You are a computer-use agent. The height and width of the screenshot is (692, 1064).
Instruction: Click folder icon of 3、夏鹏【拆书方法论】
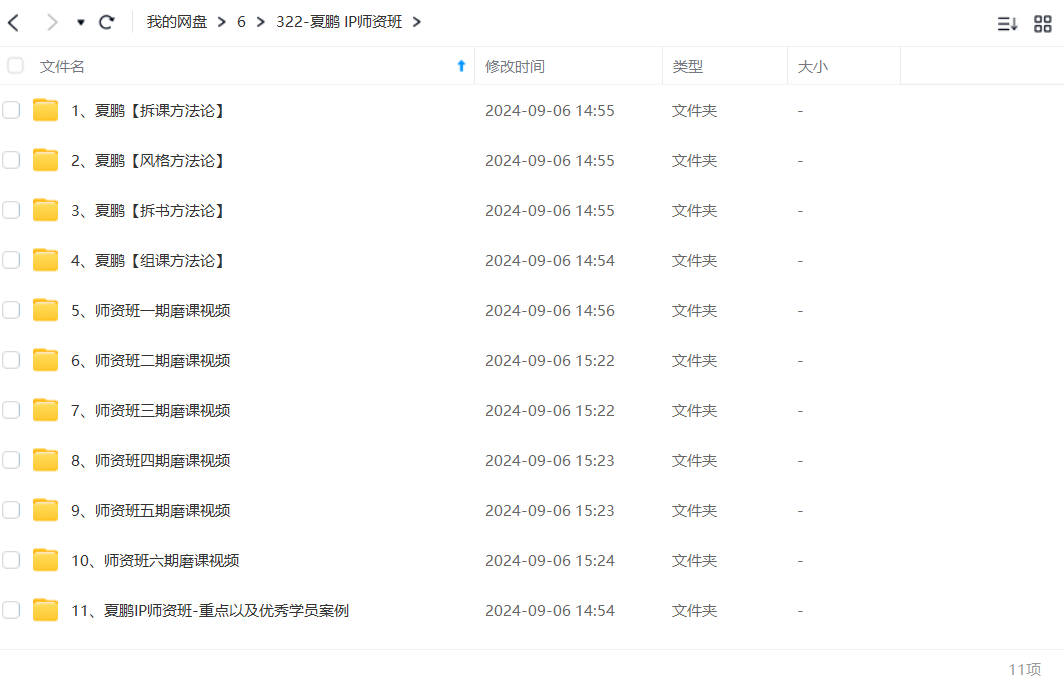pos(45,210)
